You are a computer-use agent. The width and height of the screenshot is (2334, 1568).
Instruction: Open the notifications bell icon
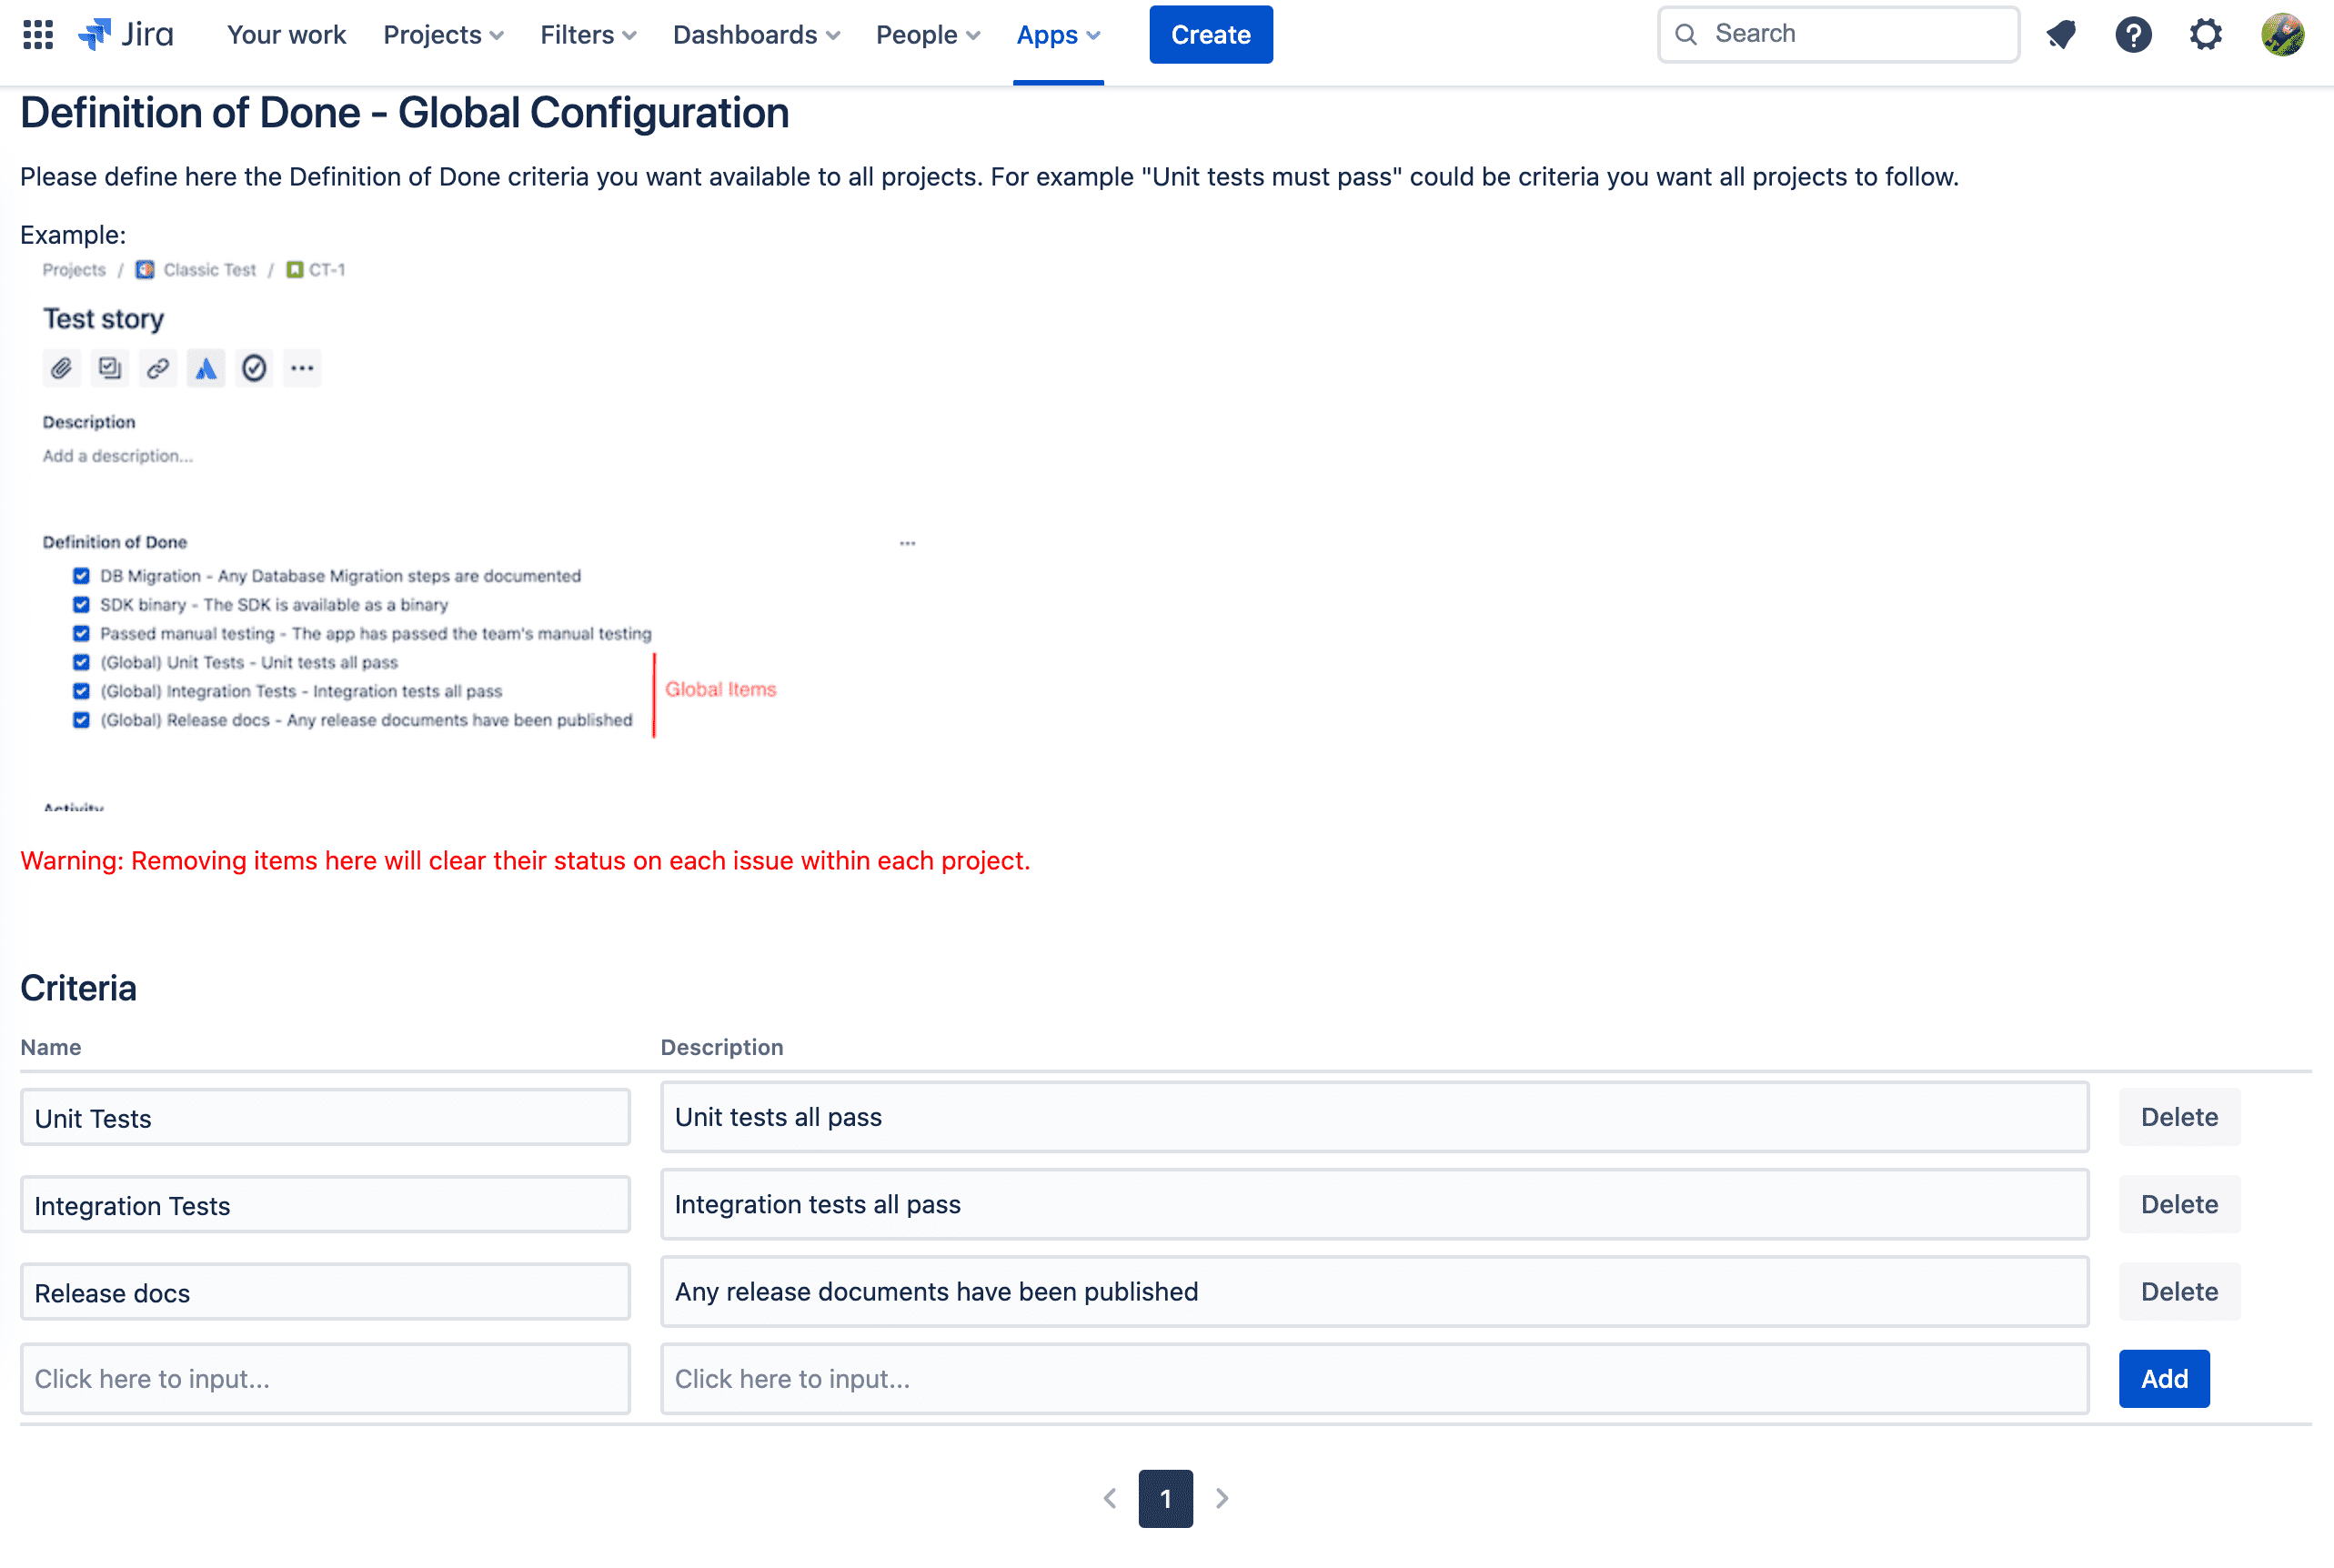[2061, 35]
